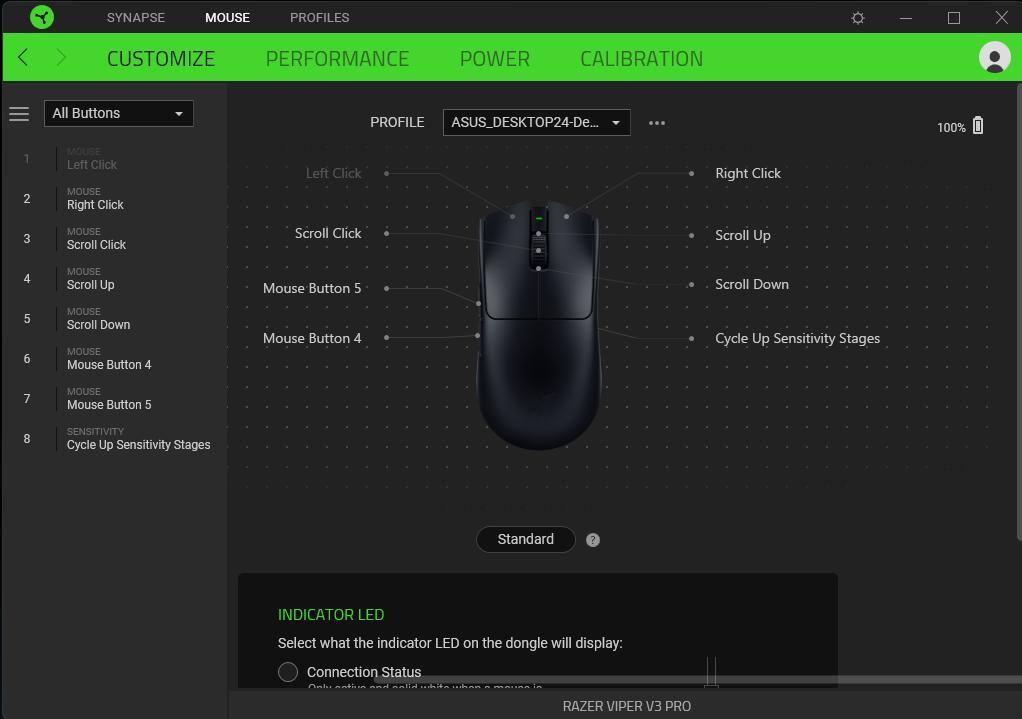Go back with the left arrow icon

tap(23, 58)
